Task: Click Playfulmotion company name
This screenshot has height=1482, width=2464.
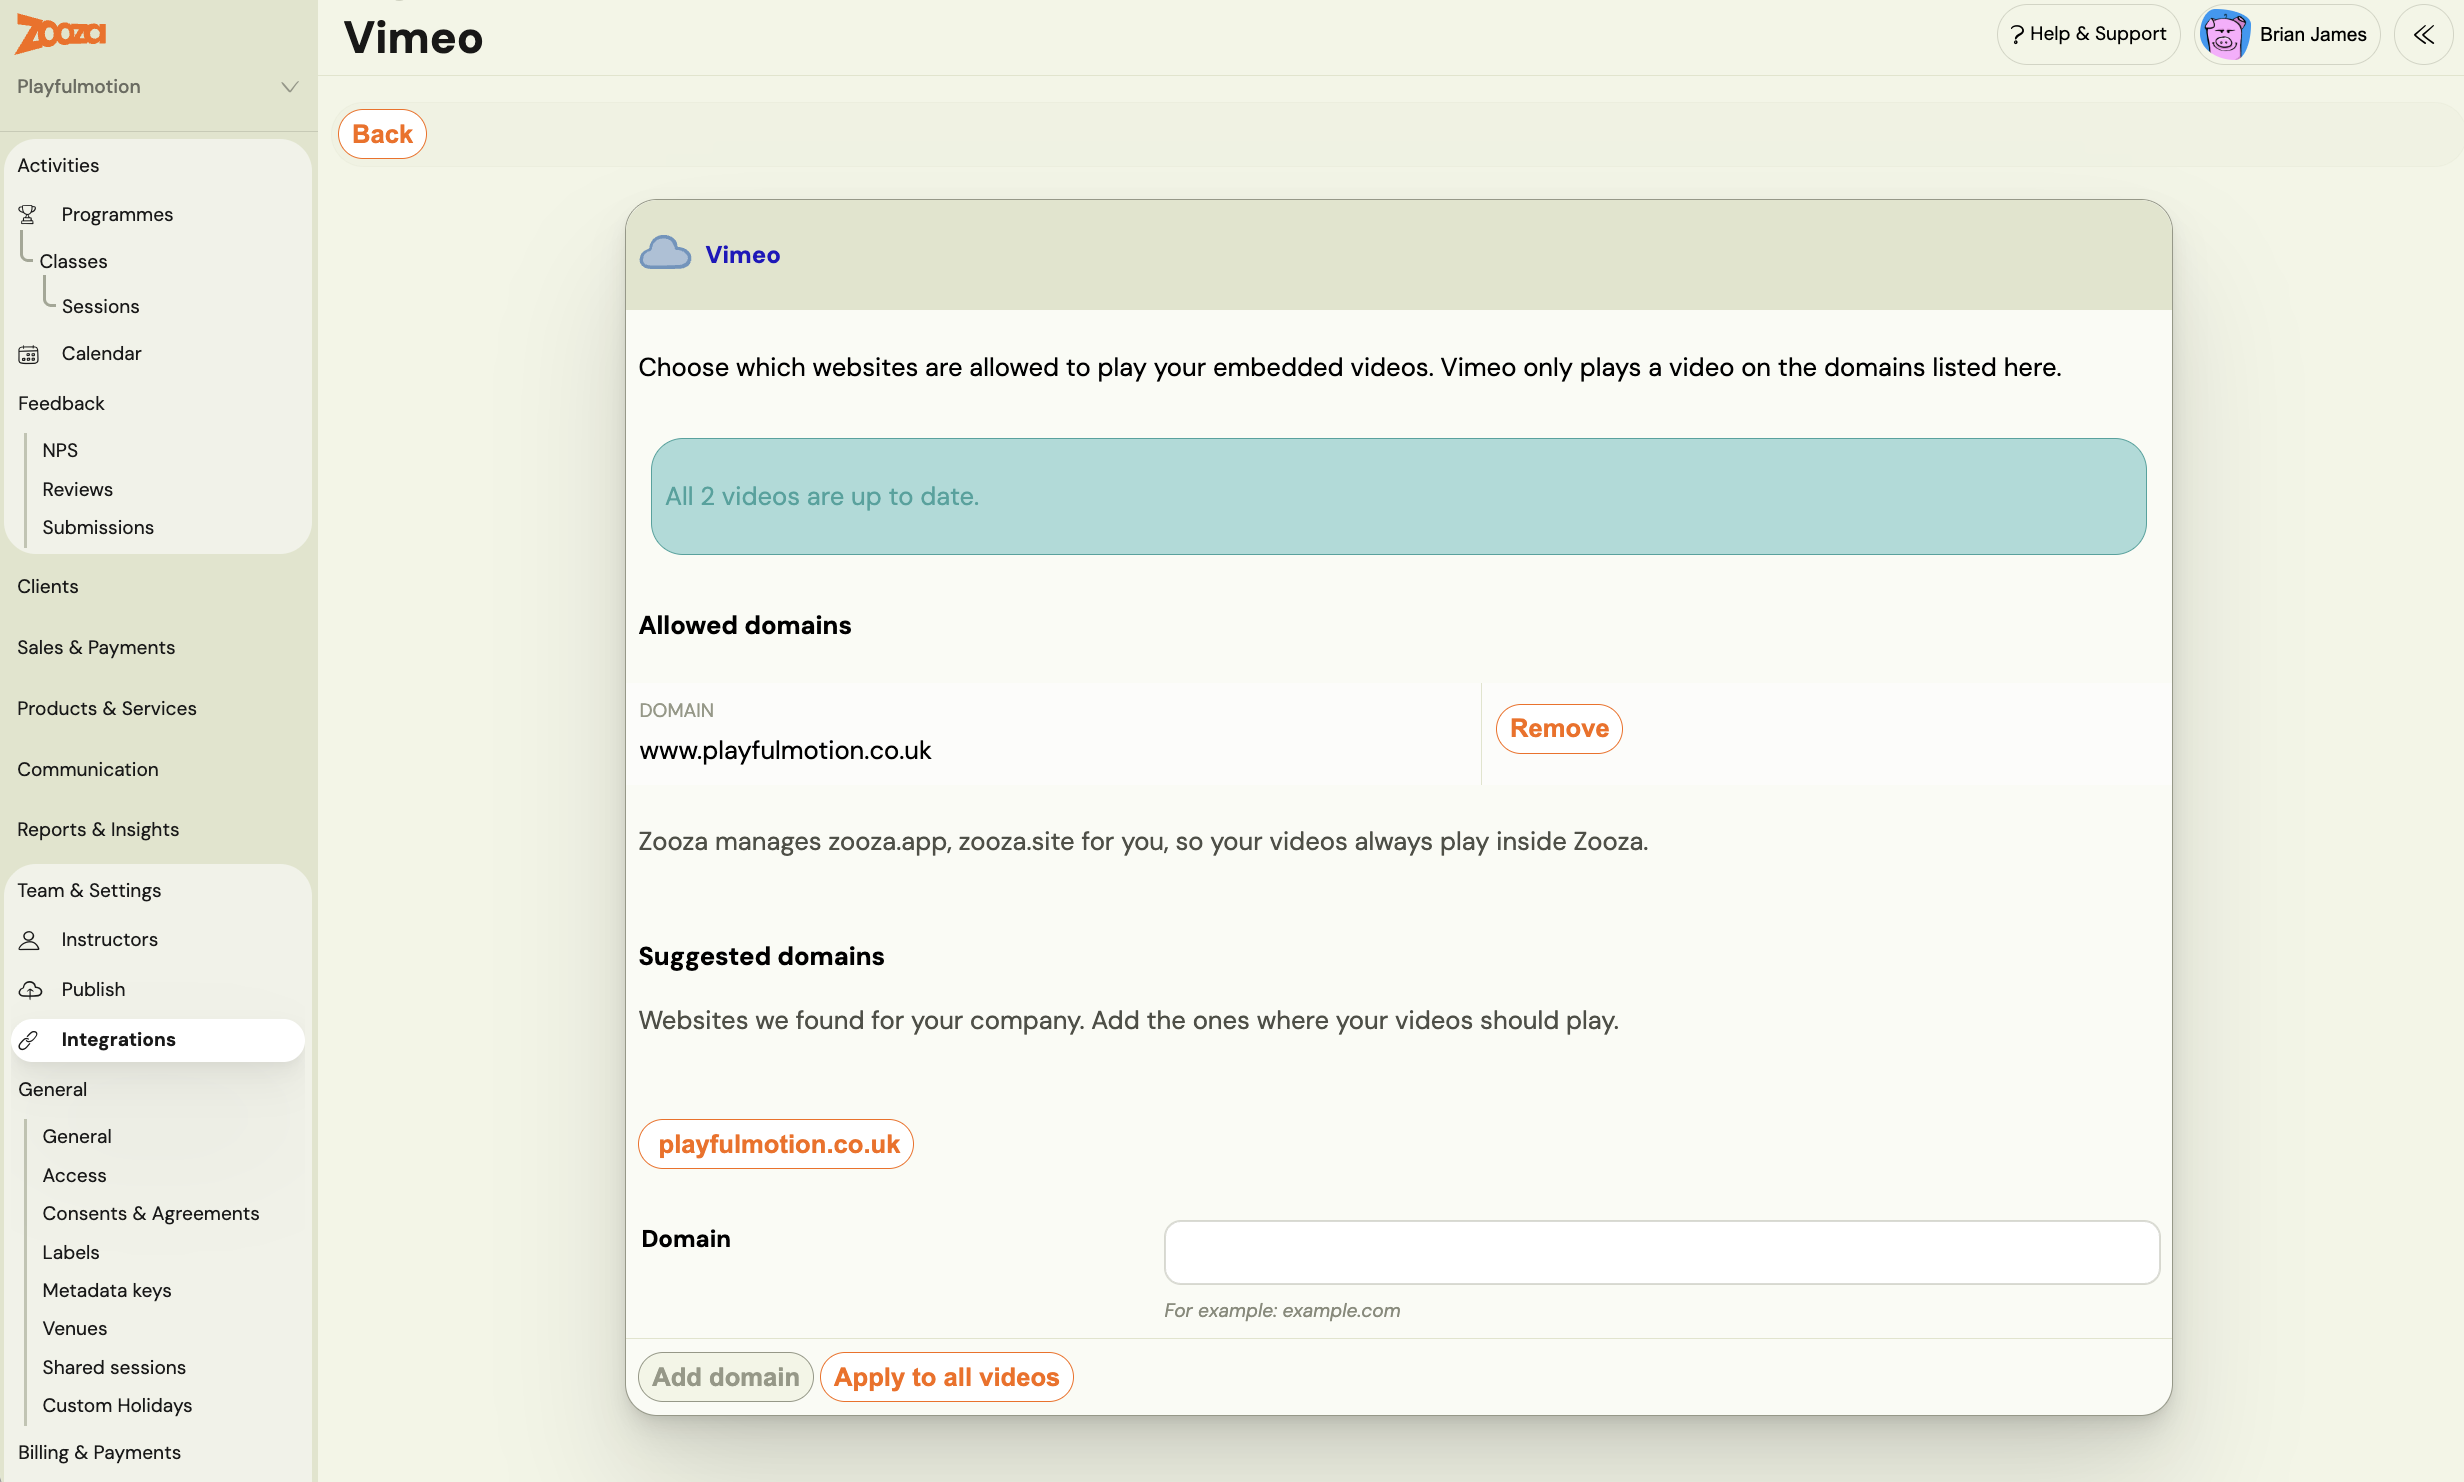Action: point(79,86)
